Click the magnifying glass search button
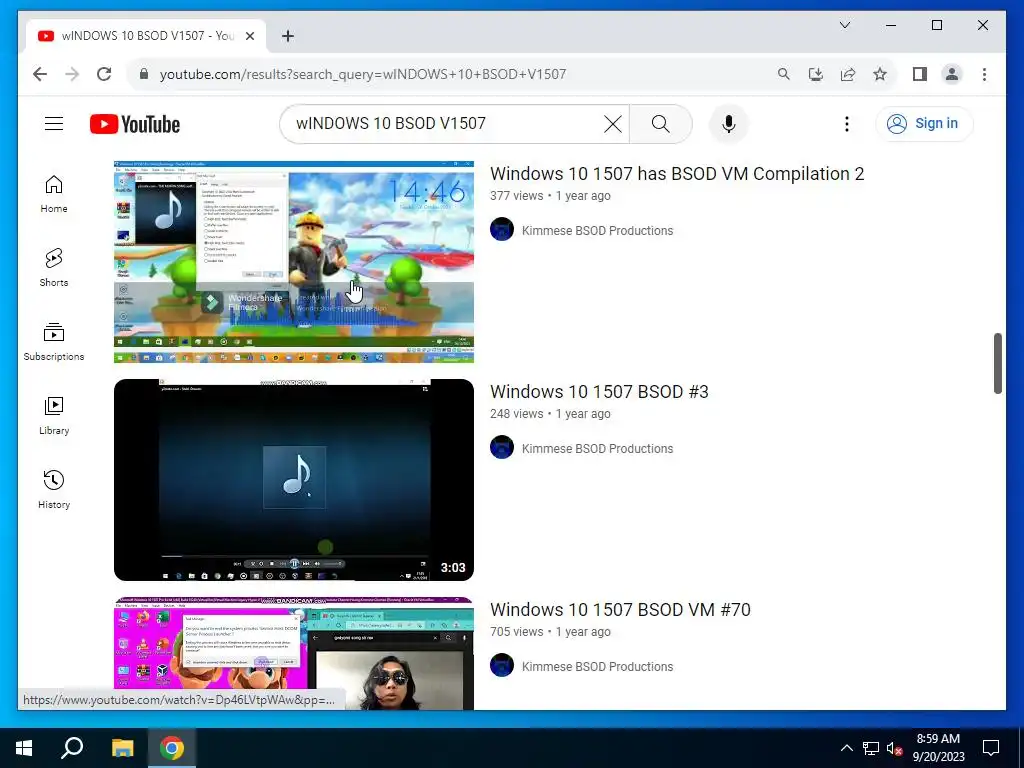Screen dimensions: 1024x768 661,123
